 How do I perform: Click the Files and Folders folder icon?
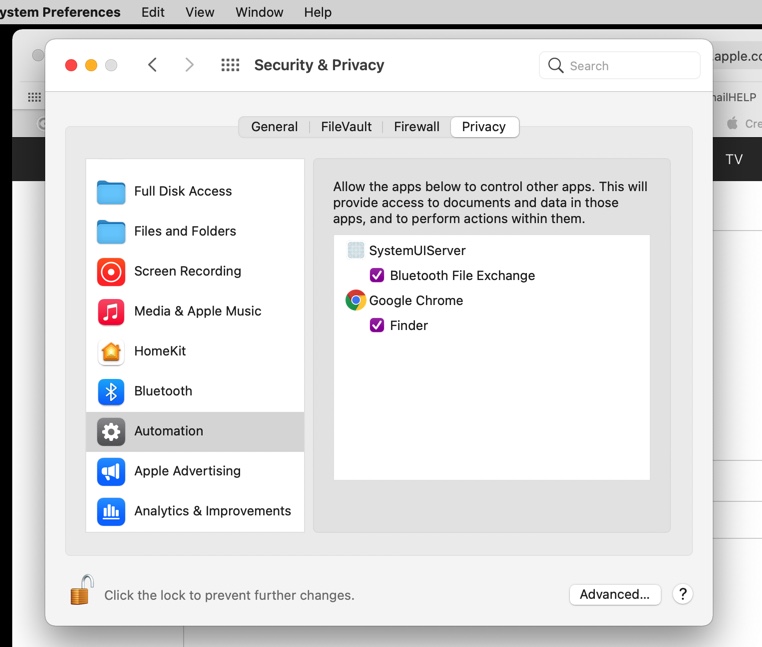pos(111,231)
